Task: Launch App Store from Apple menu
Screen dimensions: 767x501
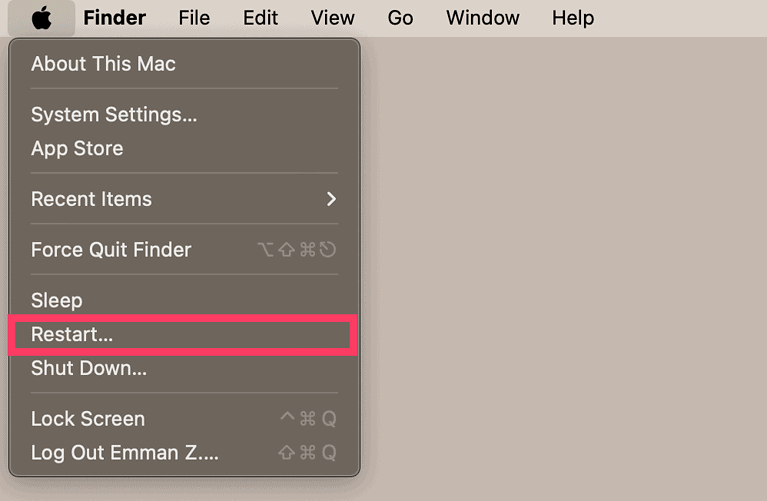Action: 77,148
